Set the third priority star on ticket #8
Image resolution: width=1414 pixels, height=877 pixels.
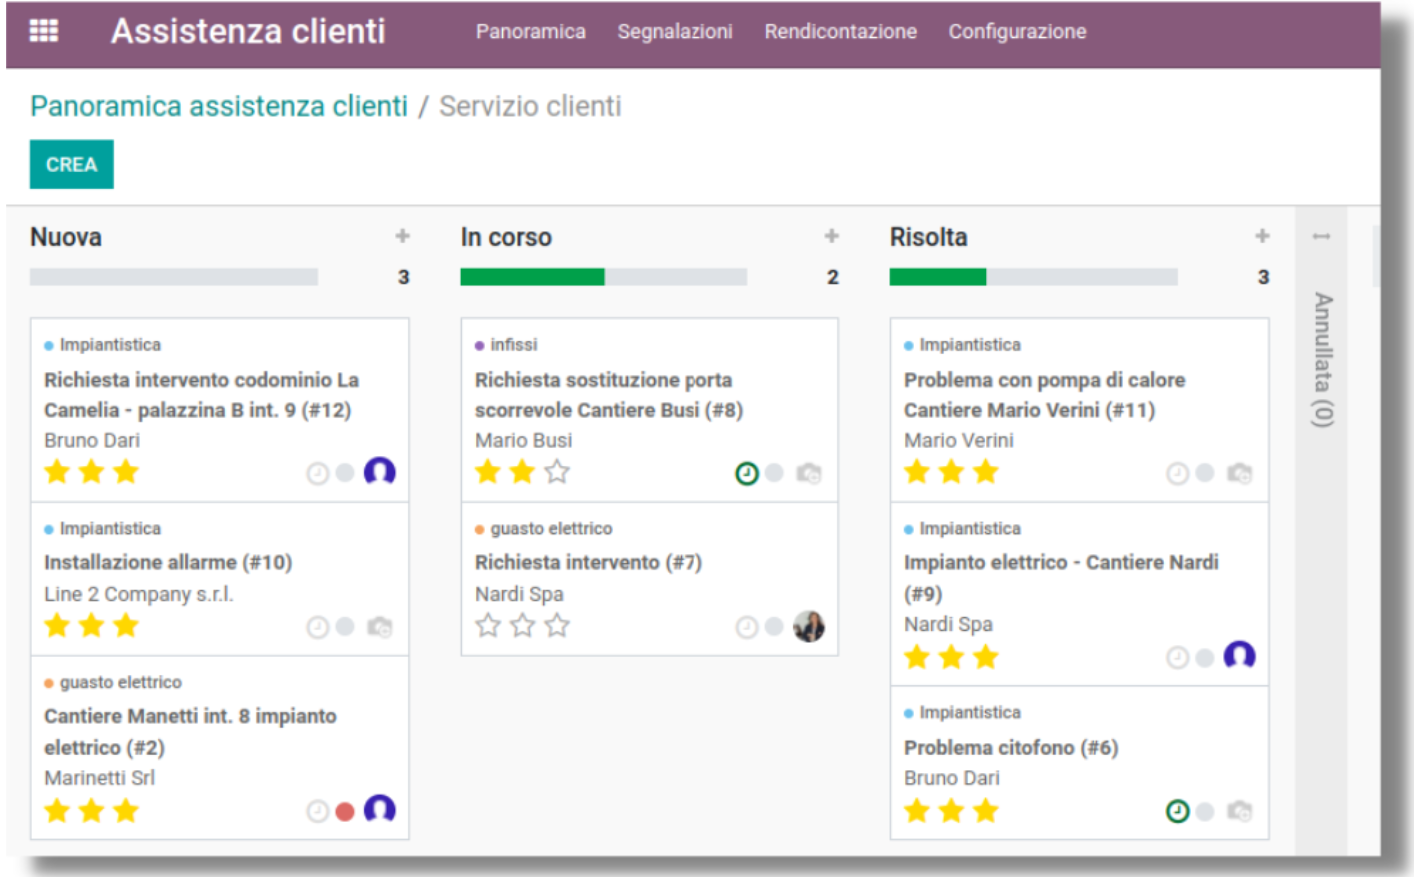point(557,472)
